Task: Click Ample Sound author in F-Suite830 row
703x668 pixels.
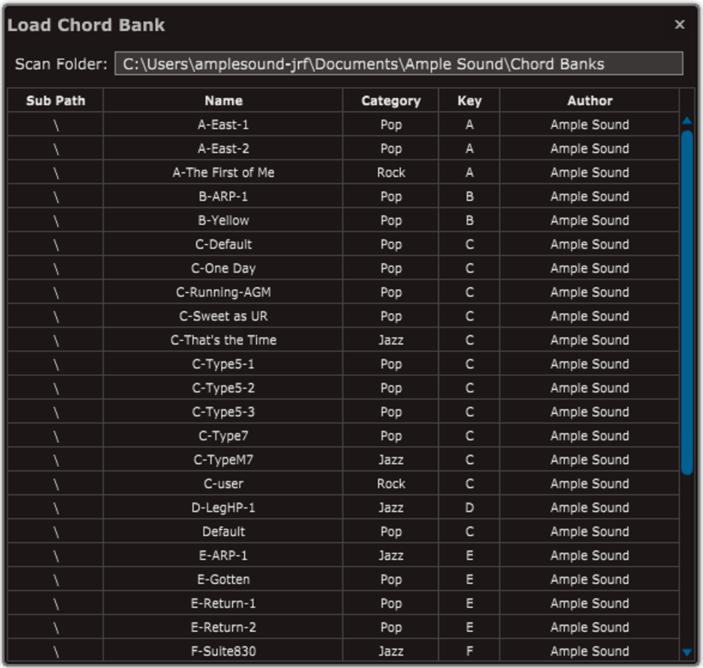Action: click(x=590, y=651)
